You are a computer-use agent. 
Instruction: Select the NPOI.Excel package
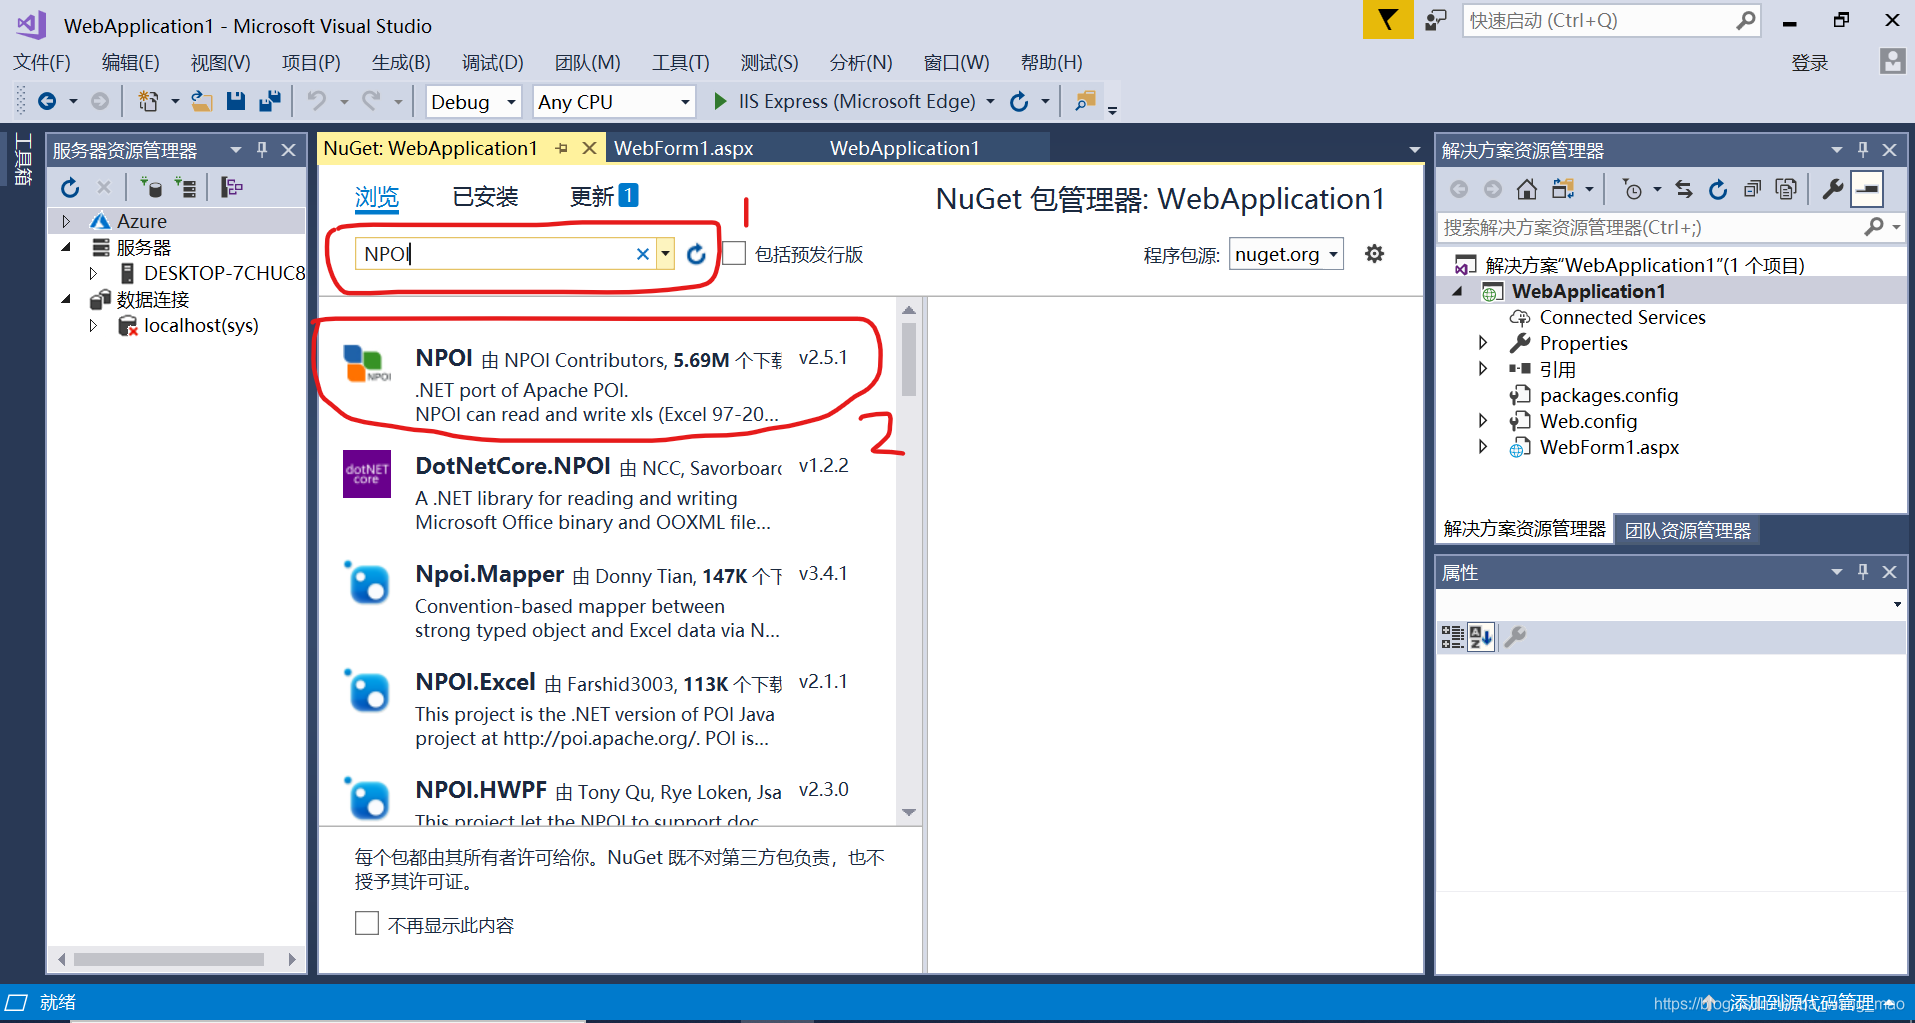tap(607, 709)
